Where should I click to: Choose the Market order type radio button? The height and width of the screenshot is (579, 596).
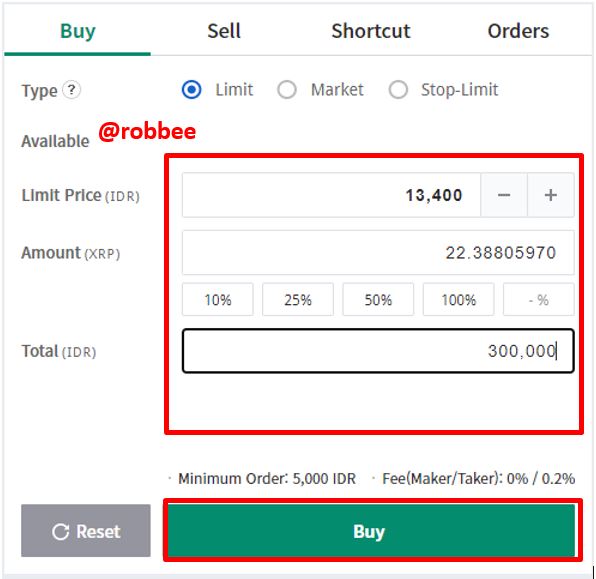tap(287, 90)
